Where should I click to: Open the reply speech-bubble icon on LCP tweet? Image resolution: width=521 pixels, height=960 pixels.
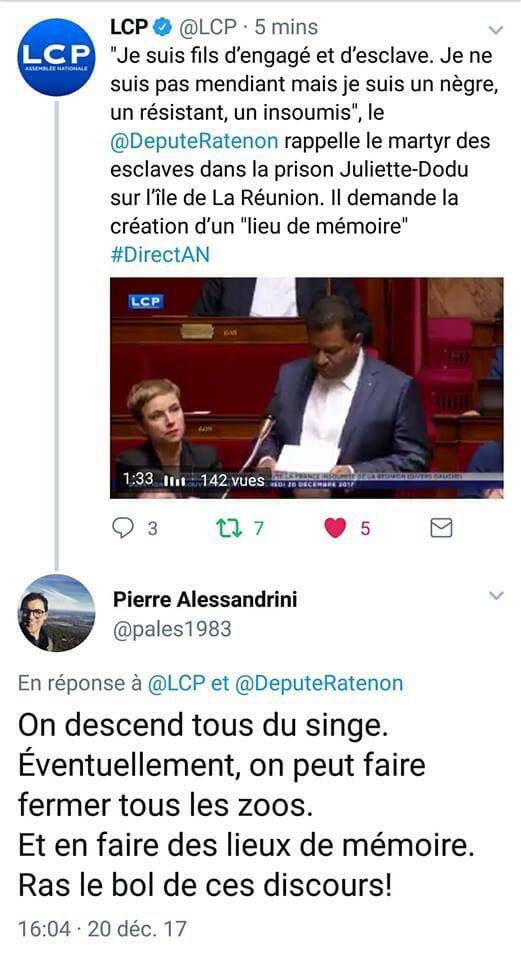coord(123,527)
